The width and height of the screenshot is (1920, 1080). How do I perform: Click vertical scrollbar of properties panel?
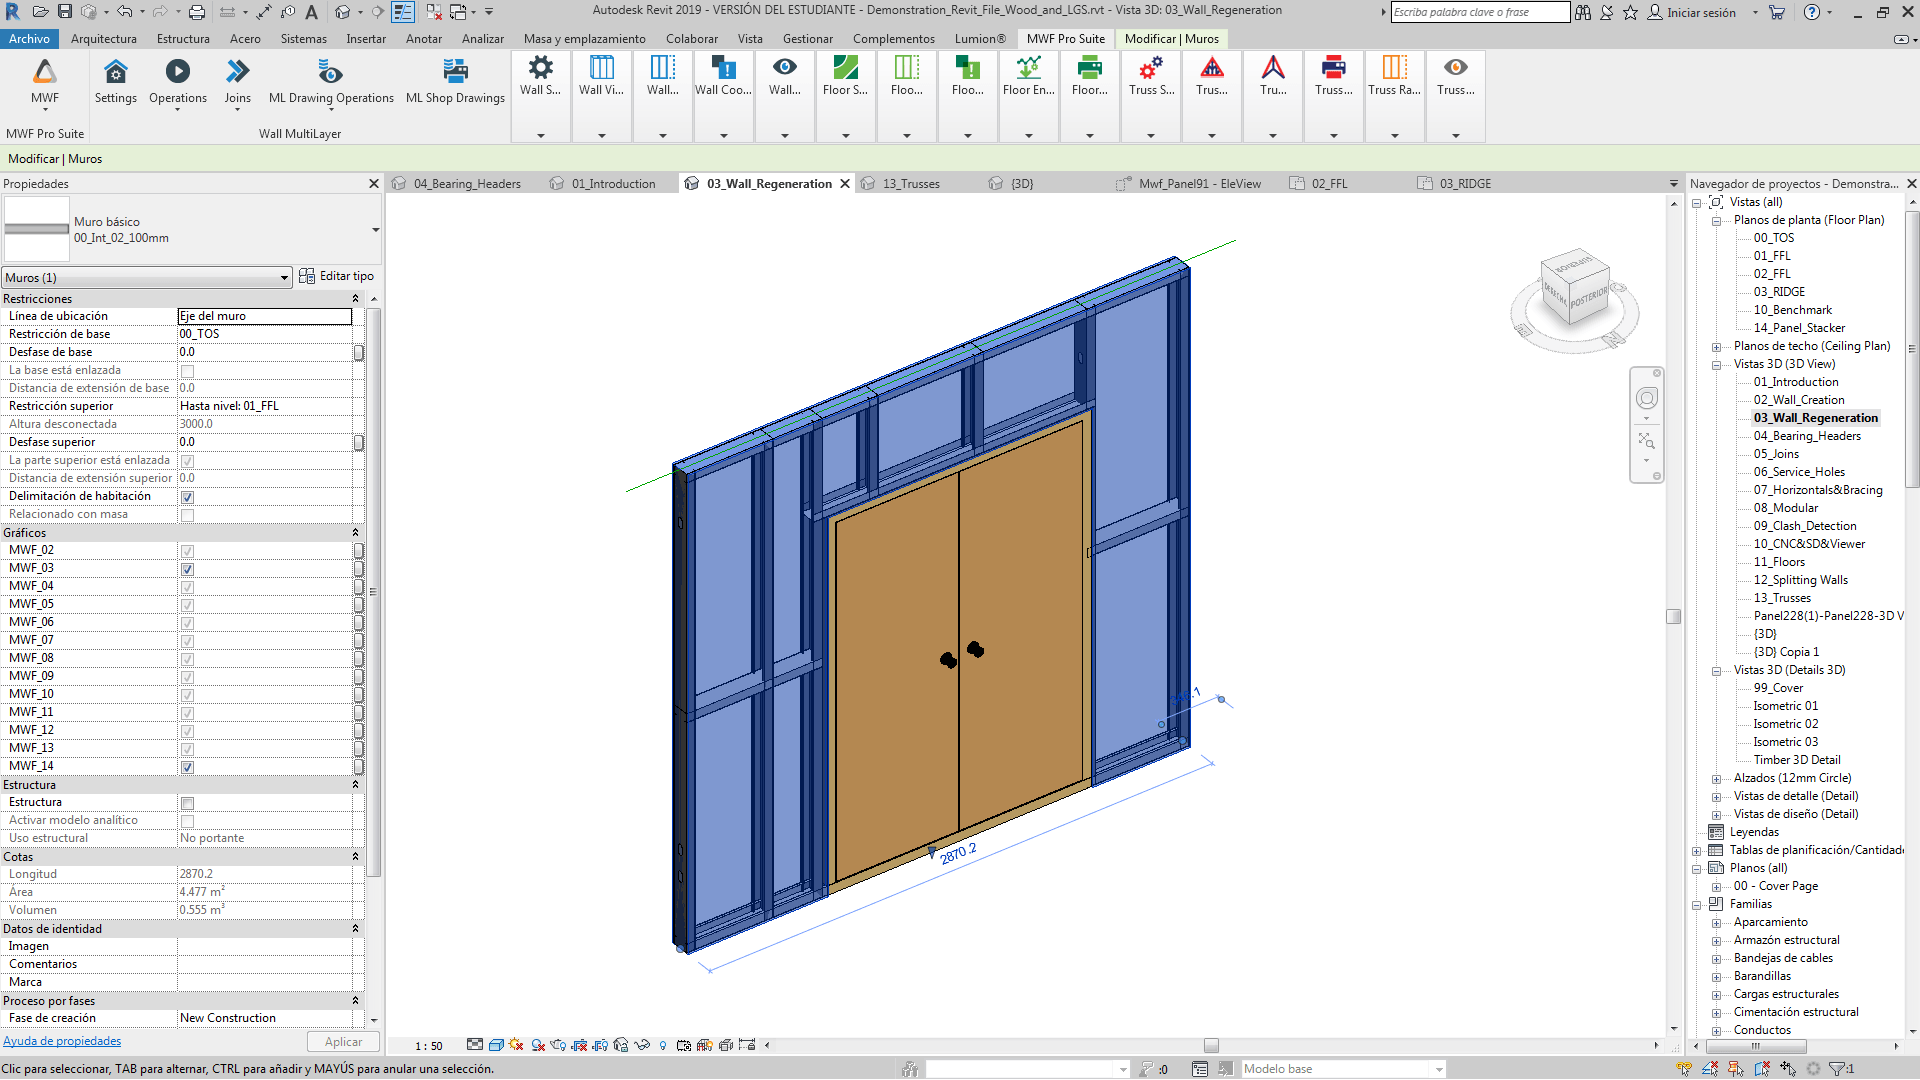coord(373,590)
